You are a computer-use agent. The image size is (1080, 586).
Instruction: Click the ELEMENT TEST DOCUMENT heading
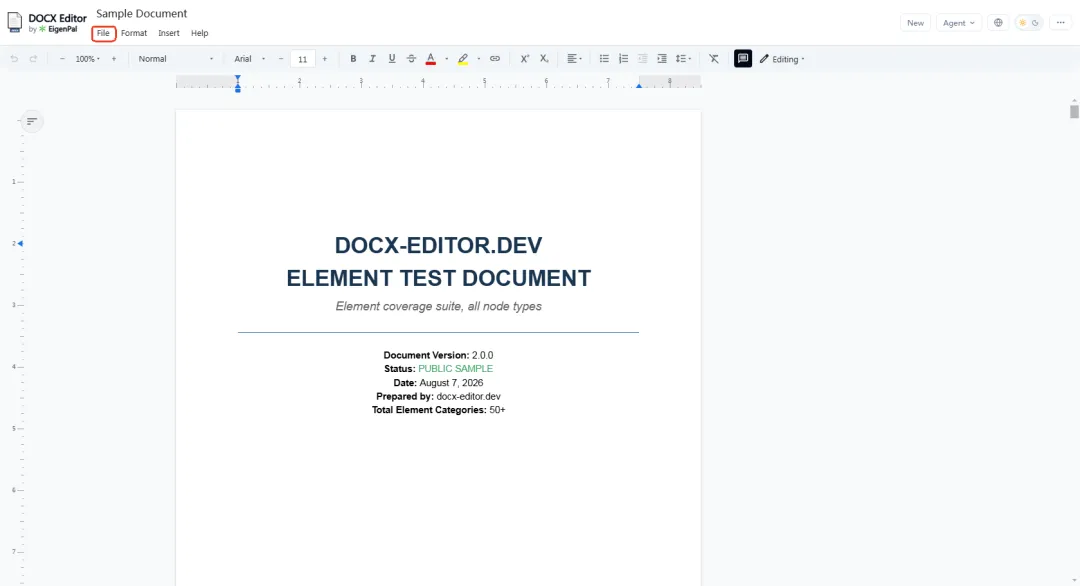438,278
